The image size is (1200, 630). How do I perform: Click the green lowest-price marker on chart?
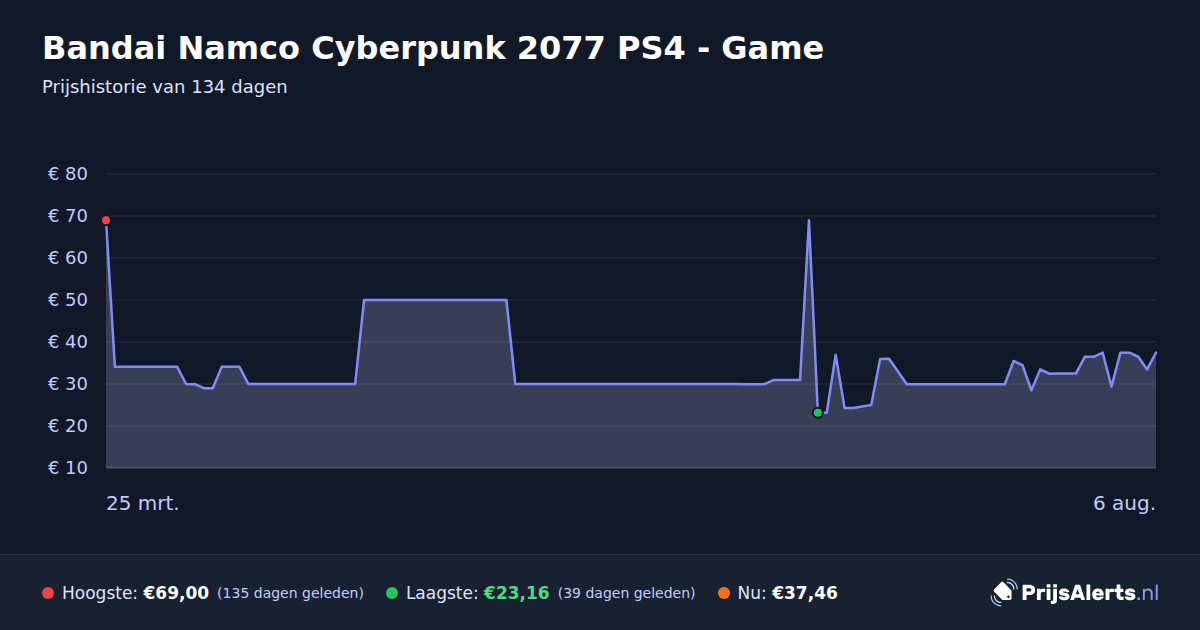point(817,412)
